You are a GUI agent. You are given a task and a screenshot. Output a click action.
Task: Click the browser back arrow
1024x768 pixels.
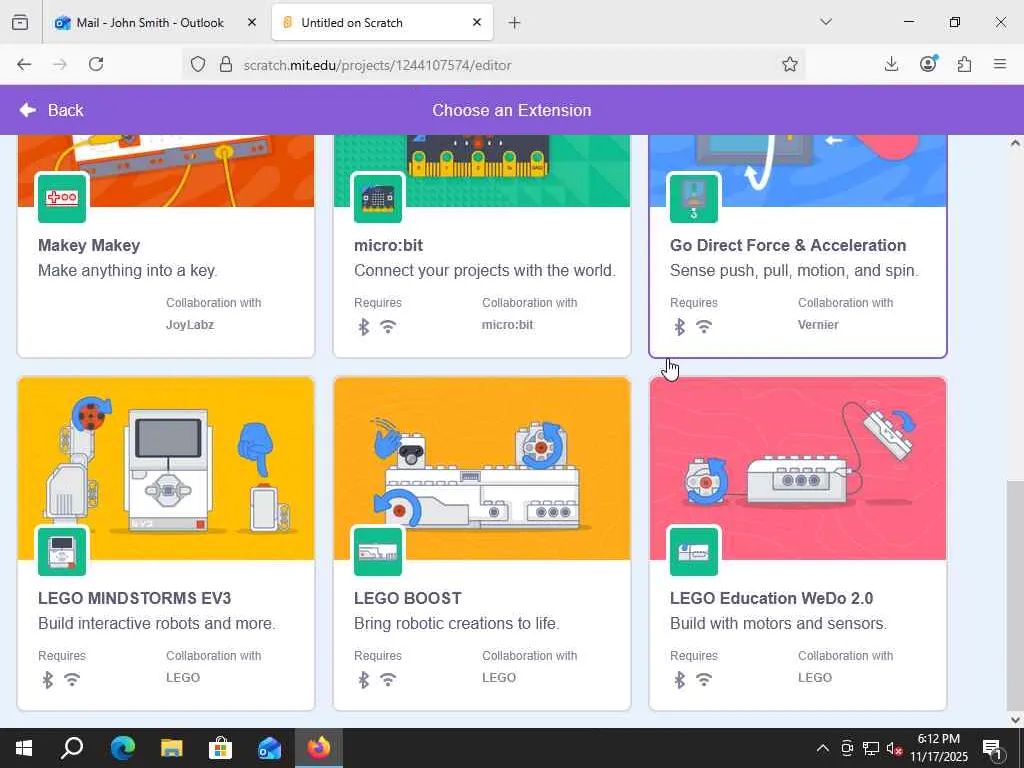coord(24,64)
